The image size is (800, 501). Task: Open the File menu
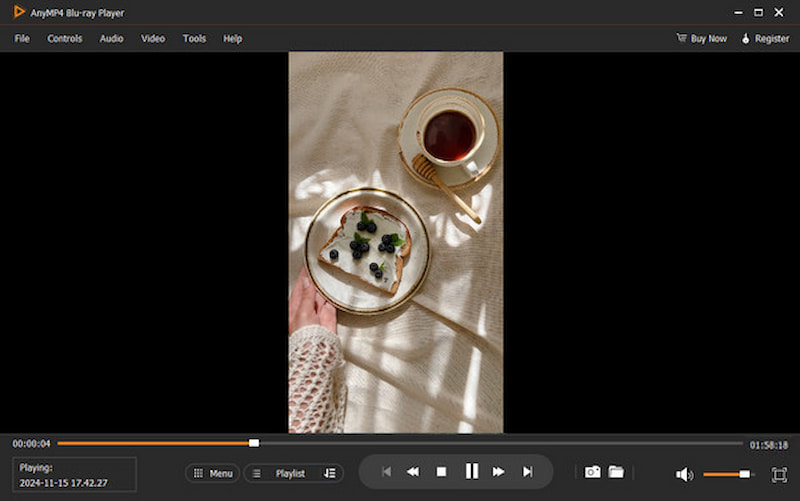pyautogui.click(x=22, y=38)
